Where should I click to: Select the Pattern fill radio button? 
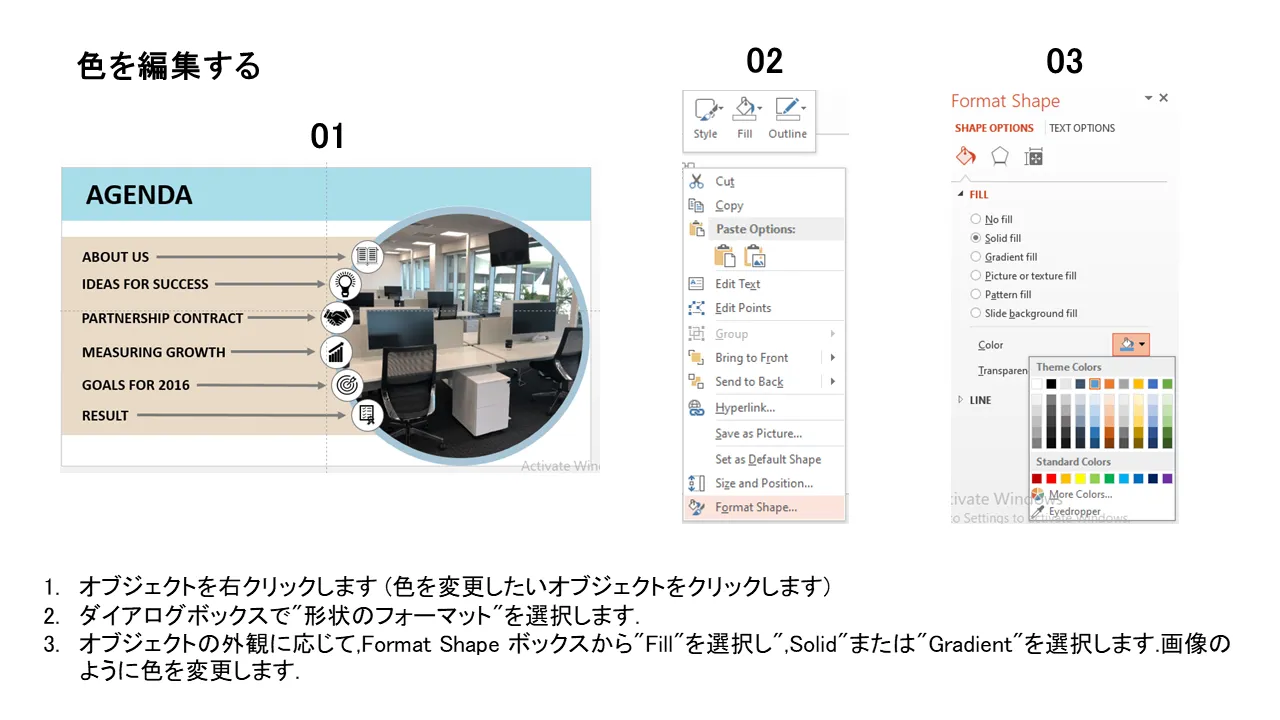click(976, 295)
